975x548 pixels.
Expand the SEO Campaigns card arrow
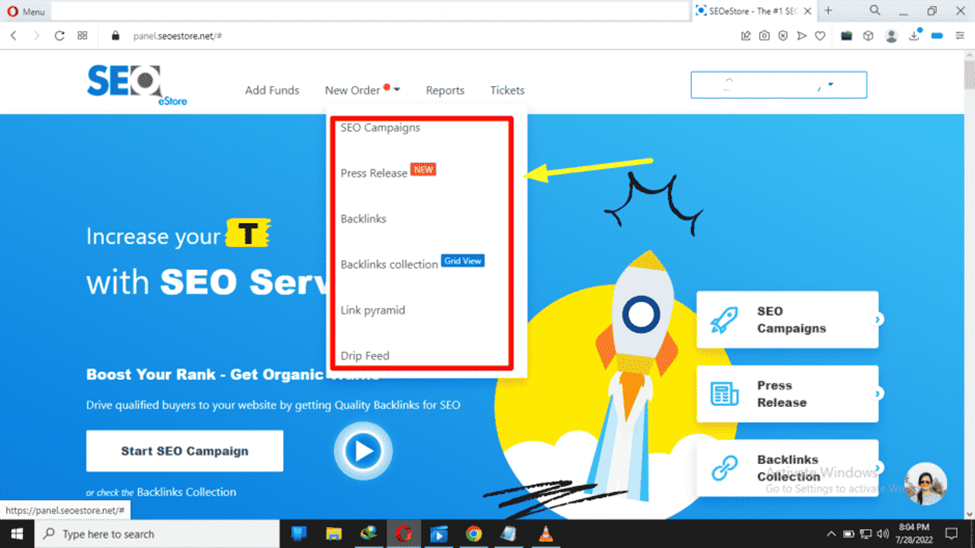click(x=878, y=320)
